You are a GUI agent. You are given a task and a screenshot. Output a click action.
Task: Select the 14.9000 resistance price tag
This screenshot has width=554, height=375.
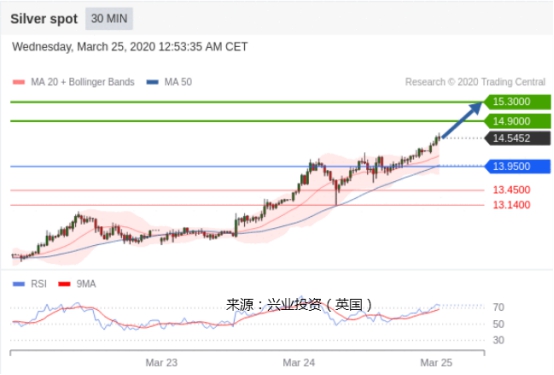(517, 121)
